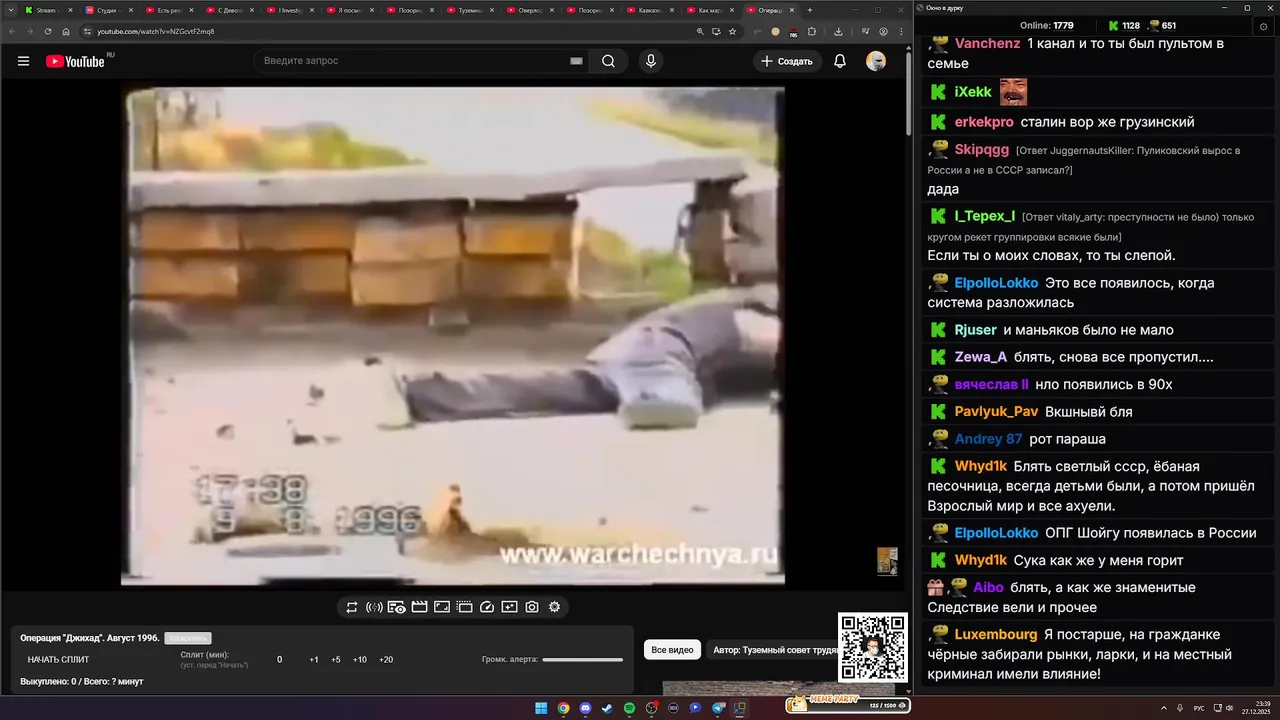Go back in the browser
1280x720 pixels.
point(13,31)
